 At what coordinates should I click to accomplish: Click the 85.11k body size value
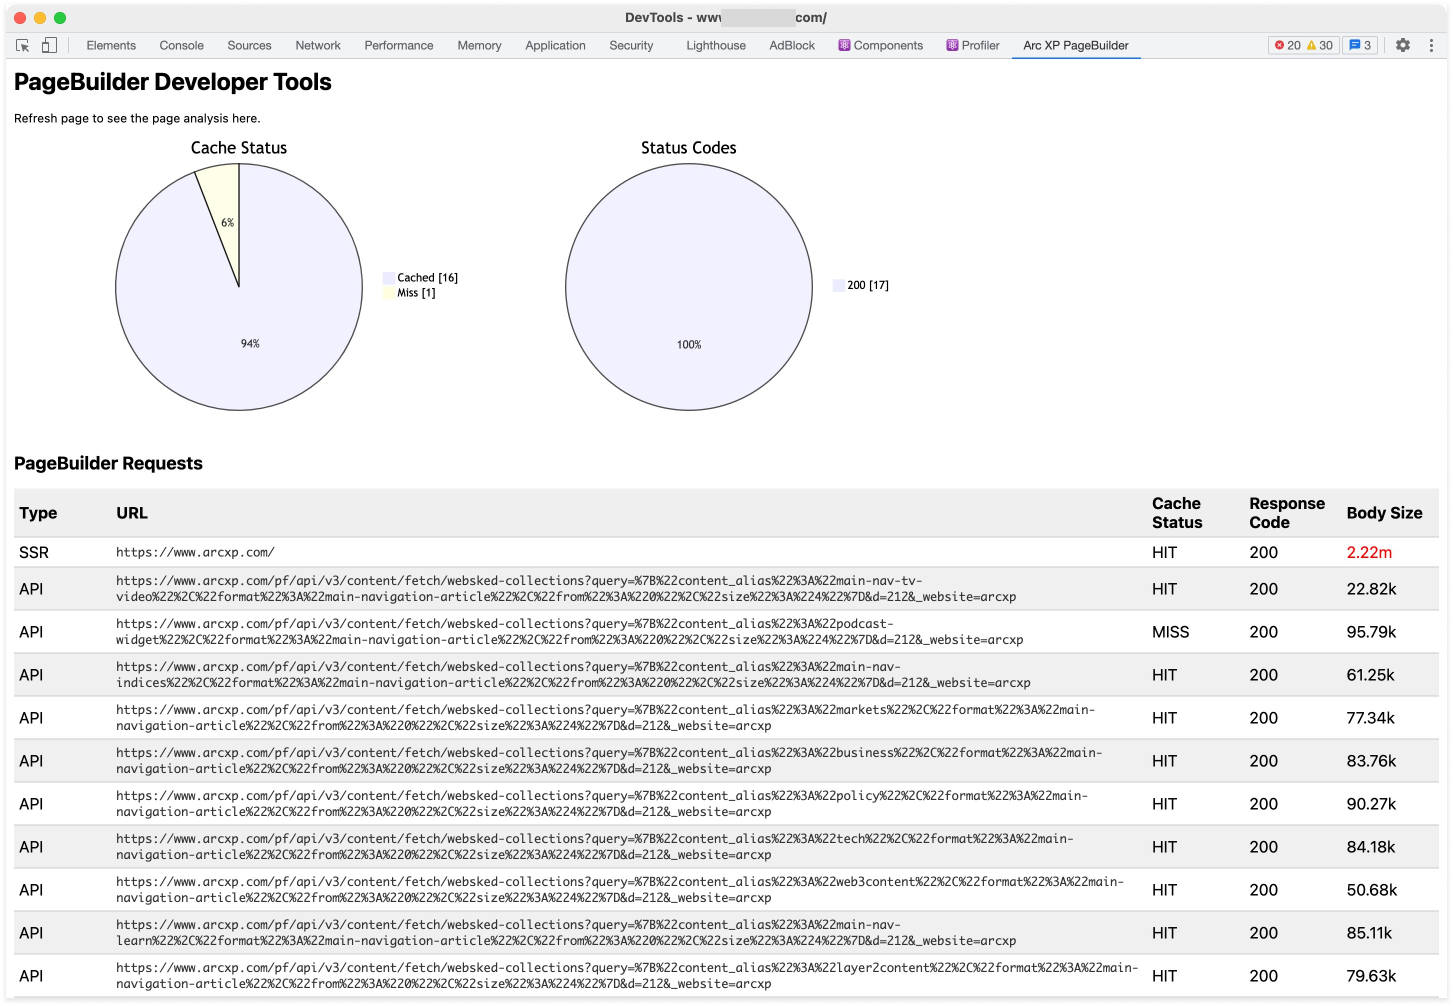point(1369,933)
